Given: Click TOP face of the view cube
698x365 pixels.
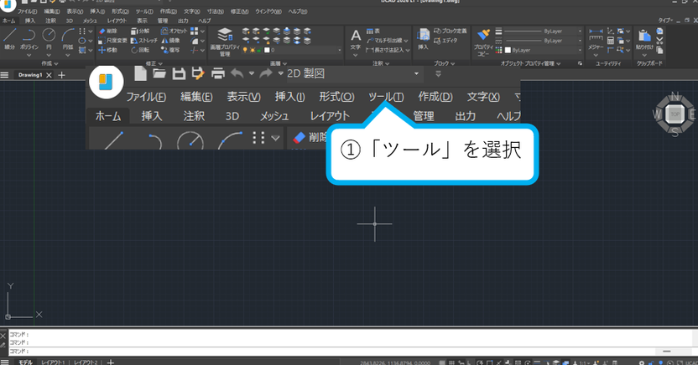Looking at the screenshot, I should 675,114.
